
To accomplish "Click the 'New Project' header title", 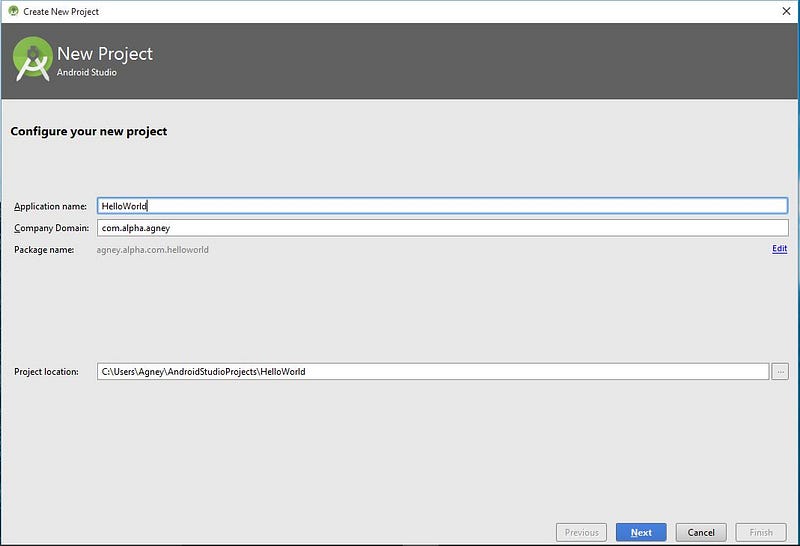I will 105,54.
